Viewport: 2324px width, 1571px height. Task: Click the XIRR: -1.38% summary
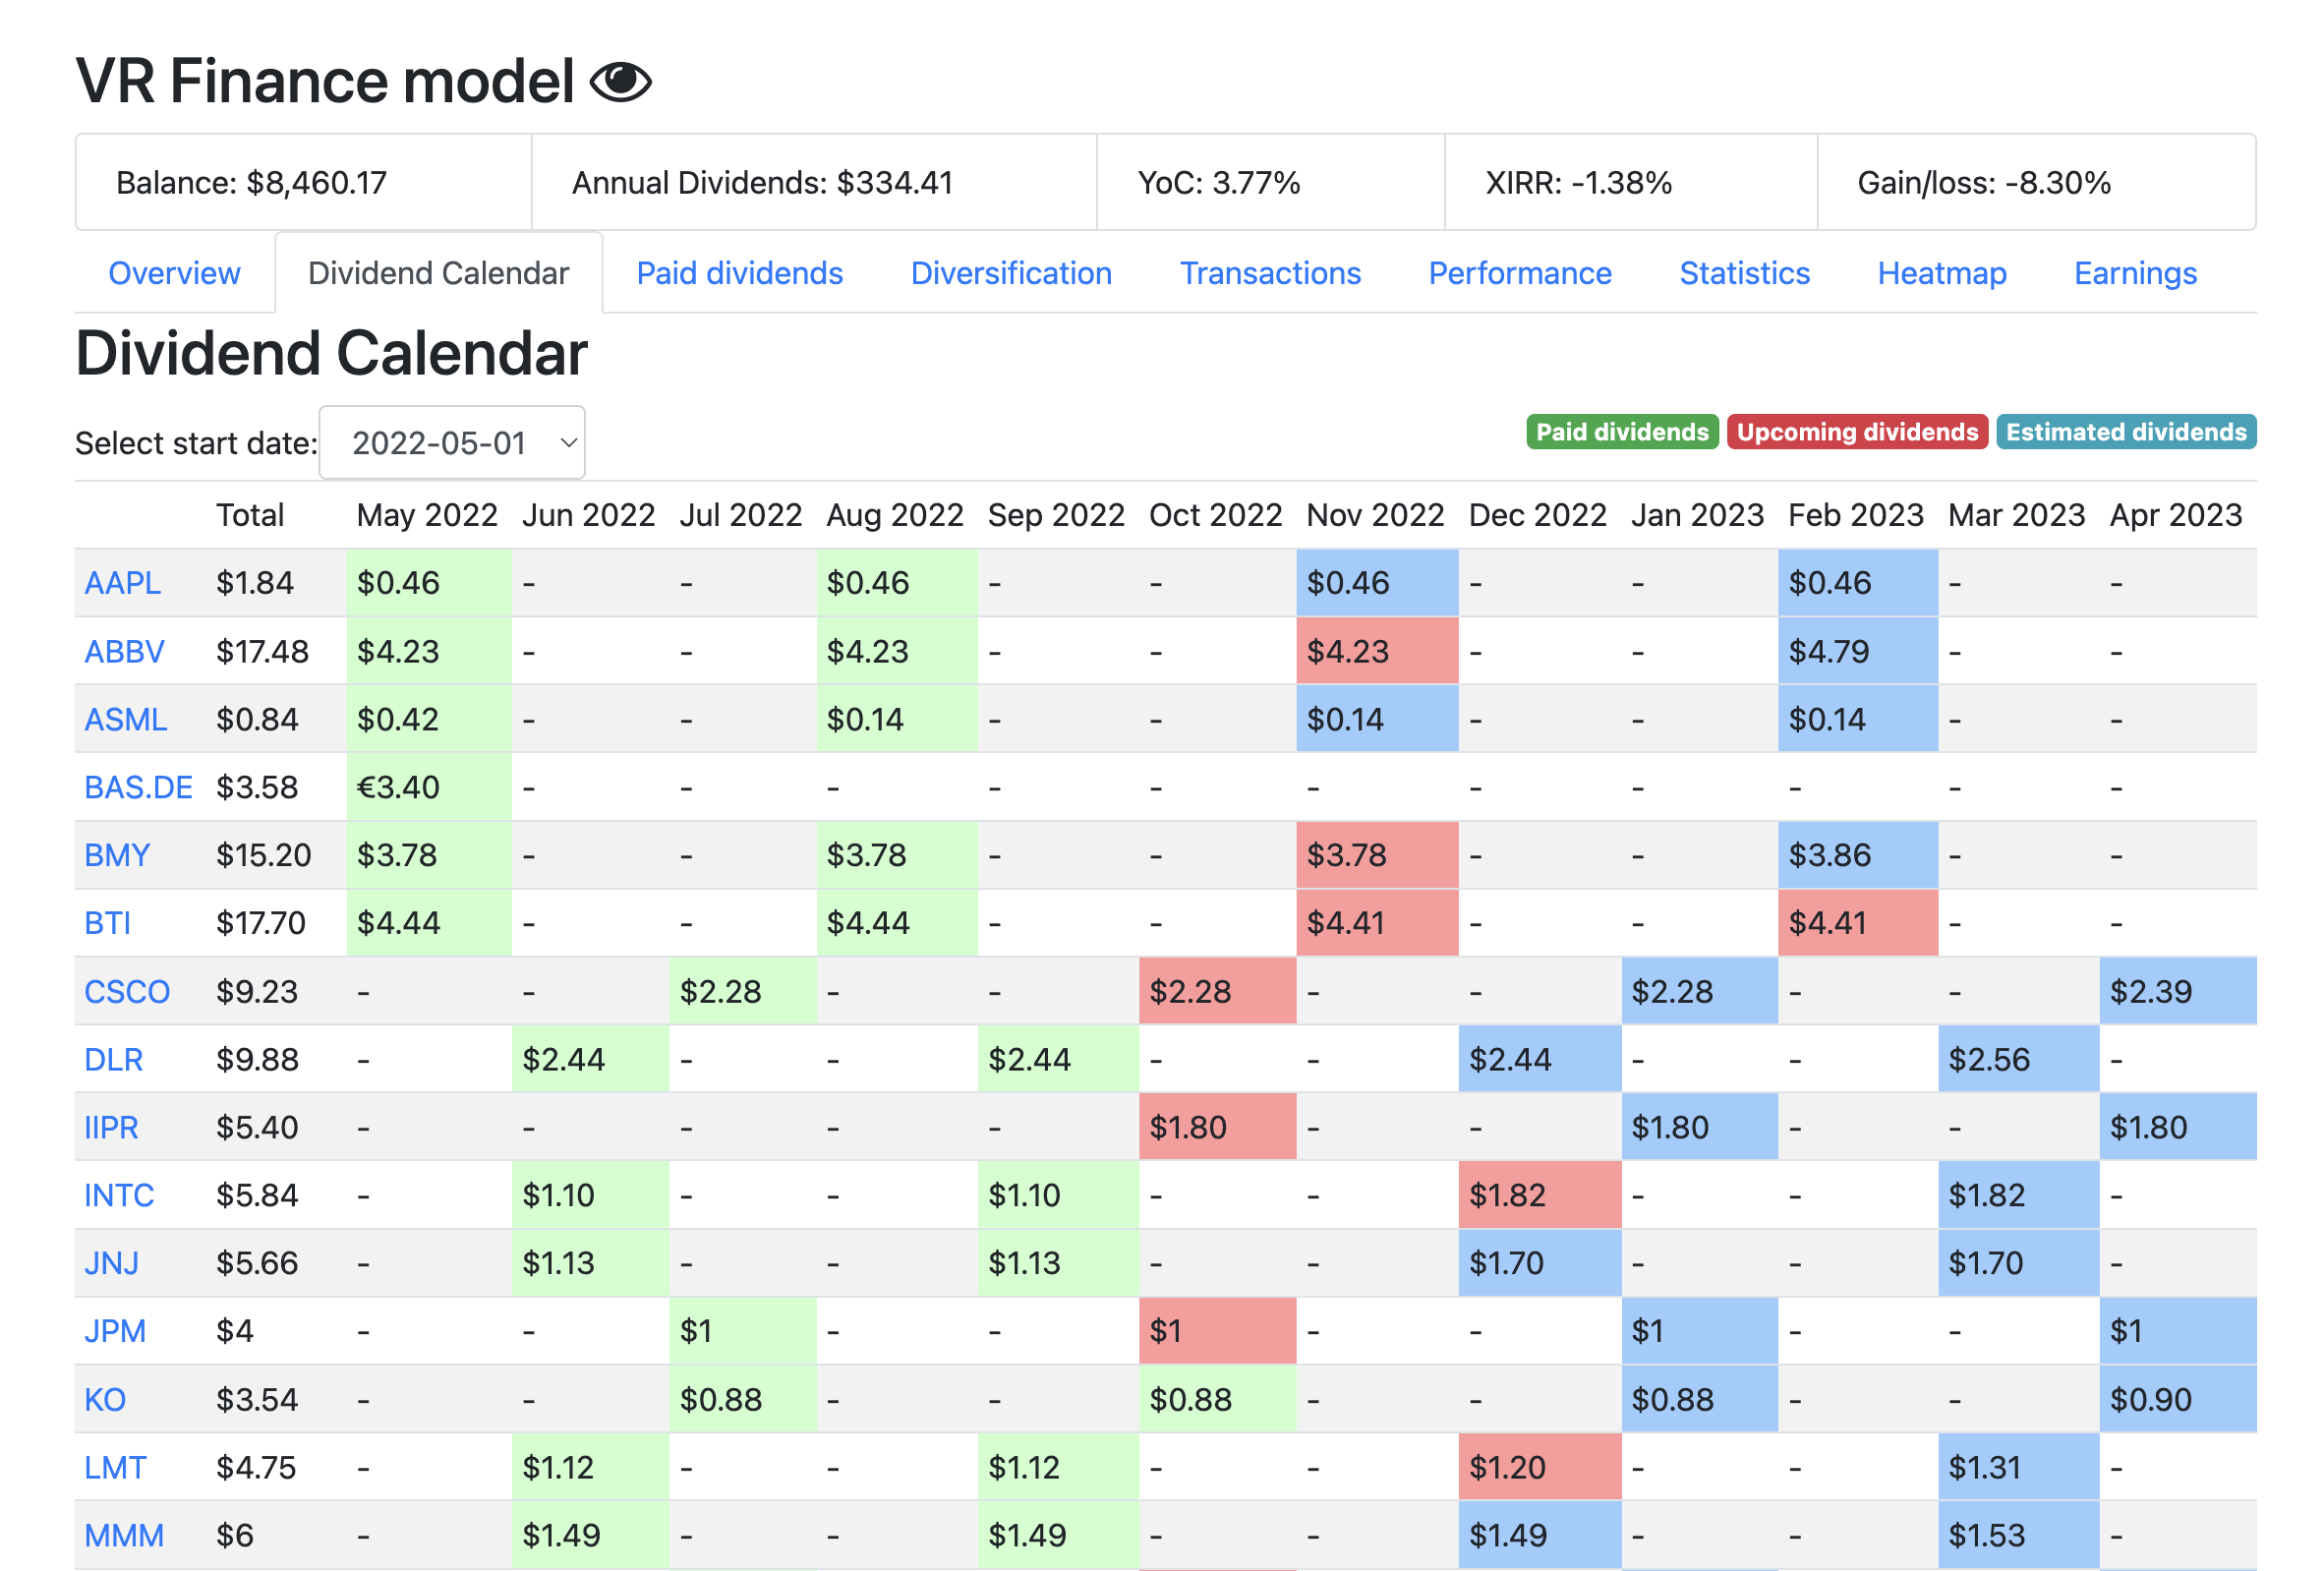click(1631, 182)
